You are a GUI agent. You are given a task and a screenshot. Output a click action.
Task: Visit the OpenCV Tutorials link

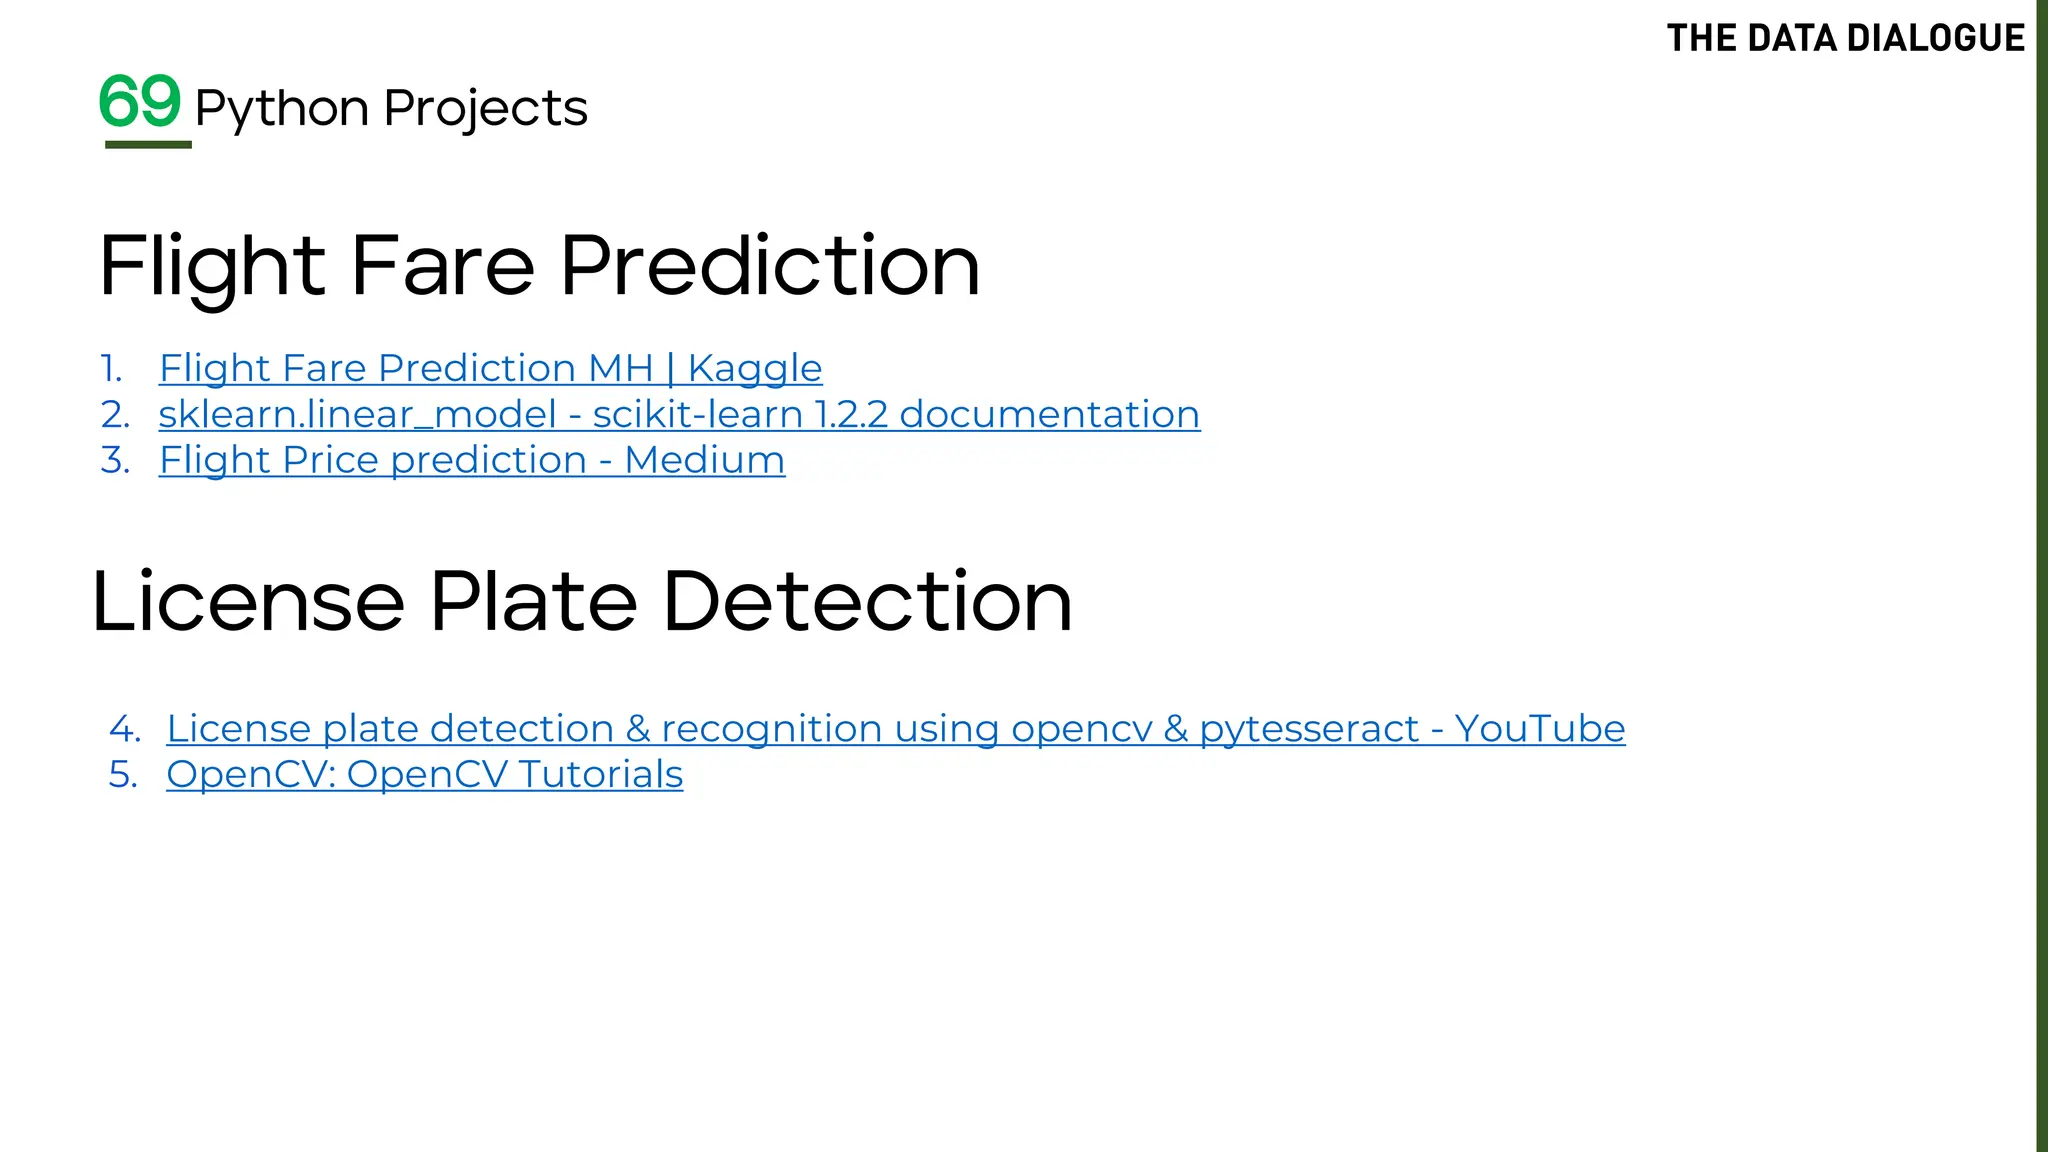[x=424, y=774]
